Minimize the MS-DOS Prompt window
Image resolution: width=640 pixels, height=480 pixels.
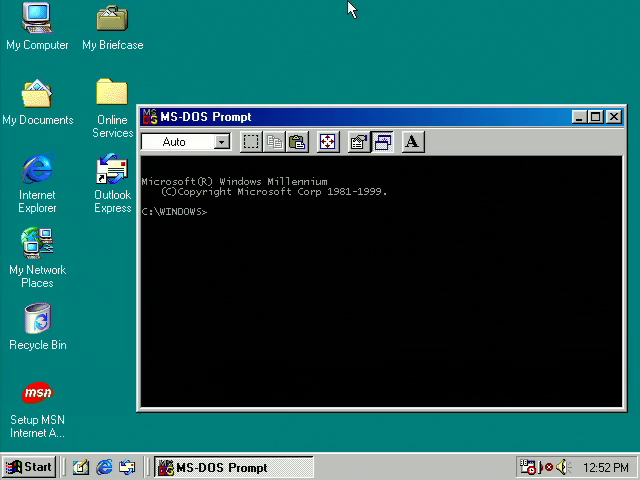pyautogui.click(x=579, y=117)
